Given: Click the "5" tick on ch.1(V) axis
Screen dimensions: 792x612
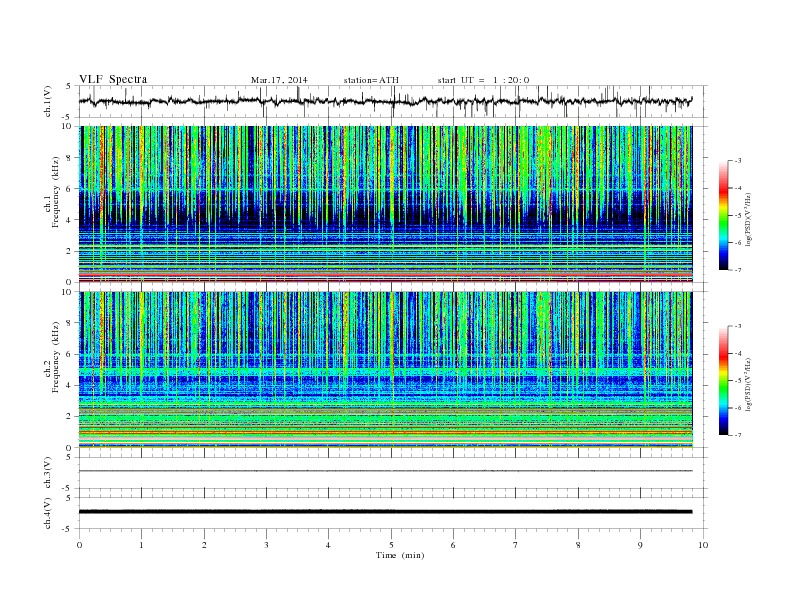Looking at the screenshot, I should (x=69, y=86).
